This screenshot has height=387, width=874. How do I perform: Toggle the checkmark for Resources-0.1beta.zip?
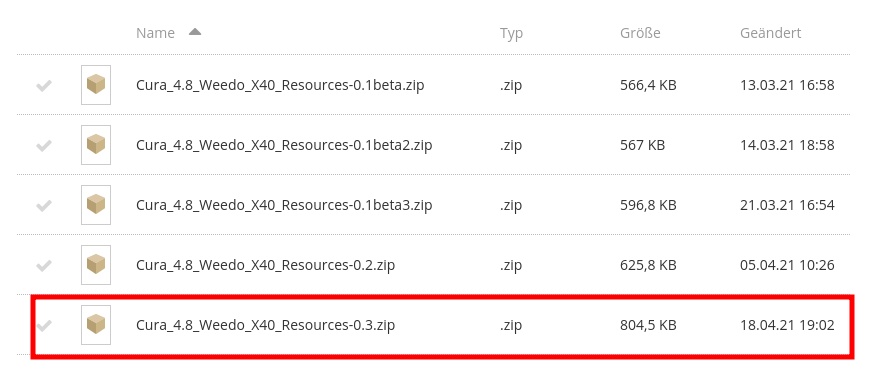(44, 86)
